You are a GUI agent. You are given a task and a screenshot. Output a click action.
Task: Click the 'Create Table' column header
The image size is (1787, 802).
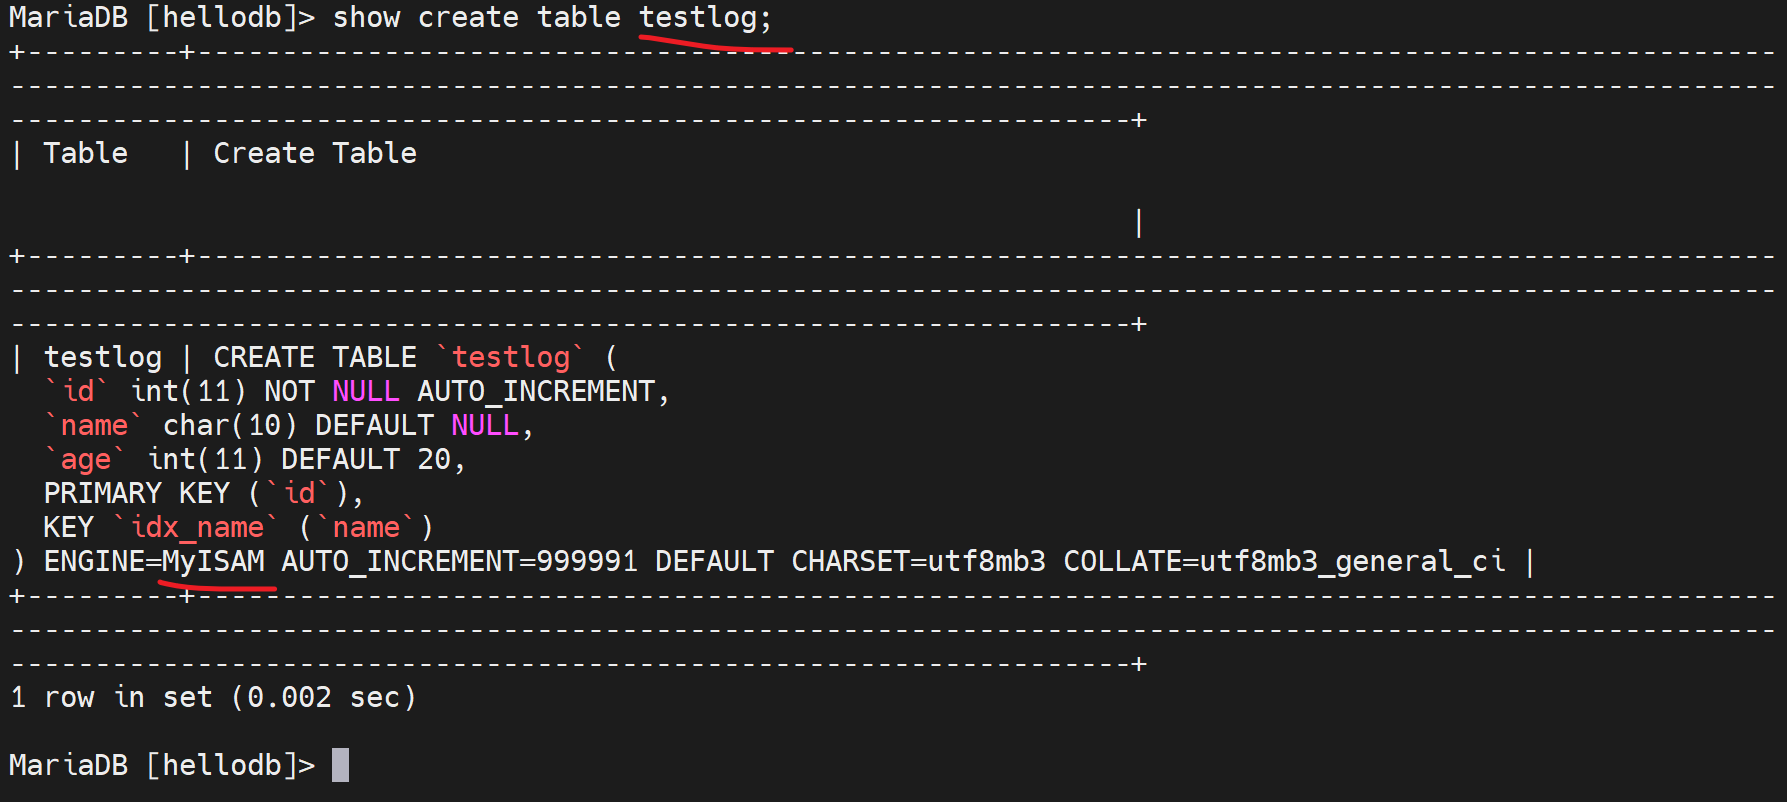[315, 153]
